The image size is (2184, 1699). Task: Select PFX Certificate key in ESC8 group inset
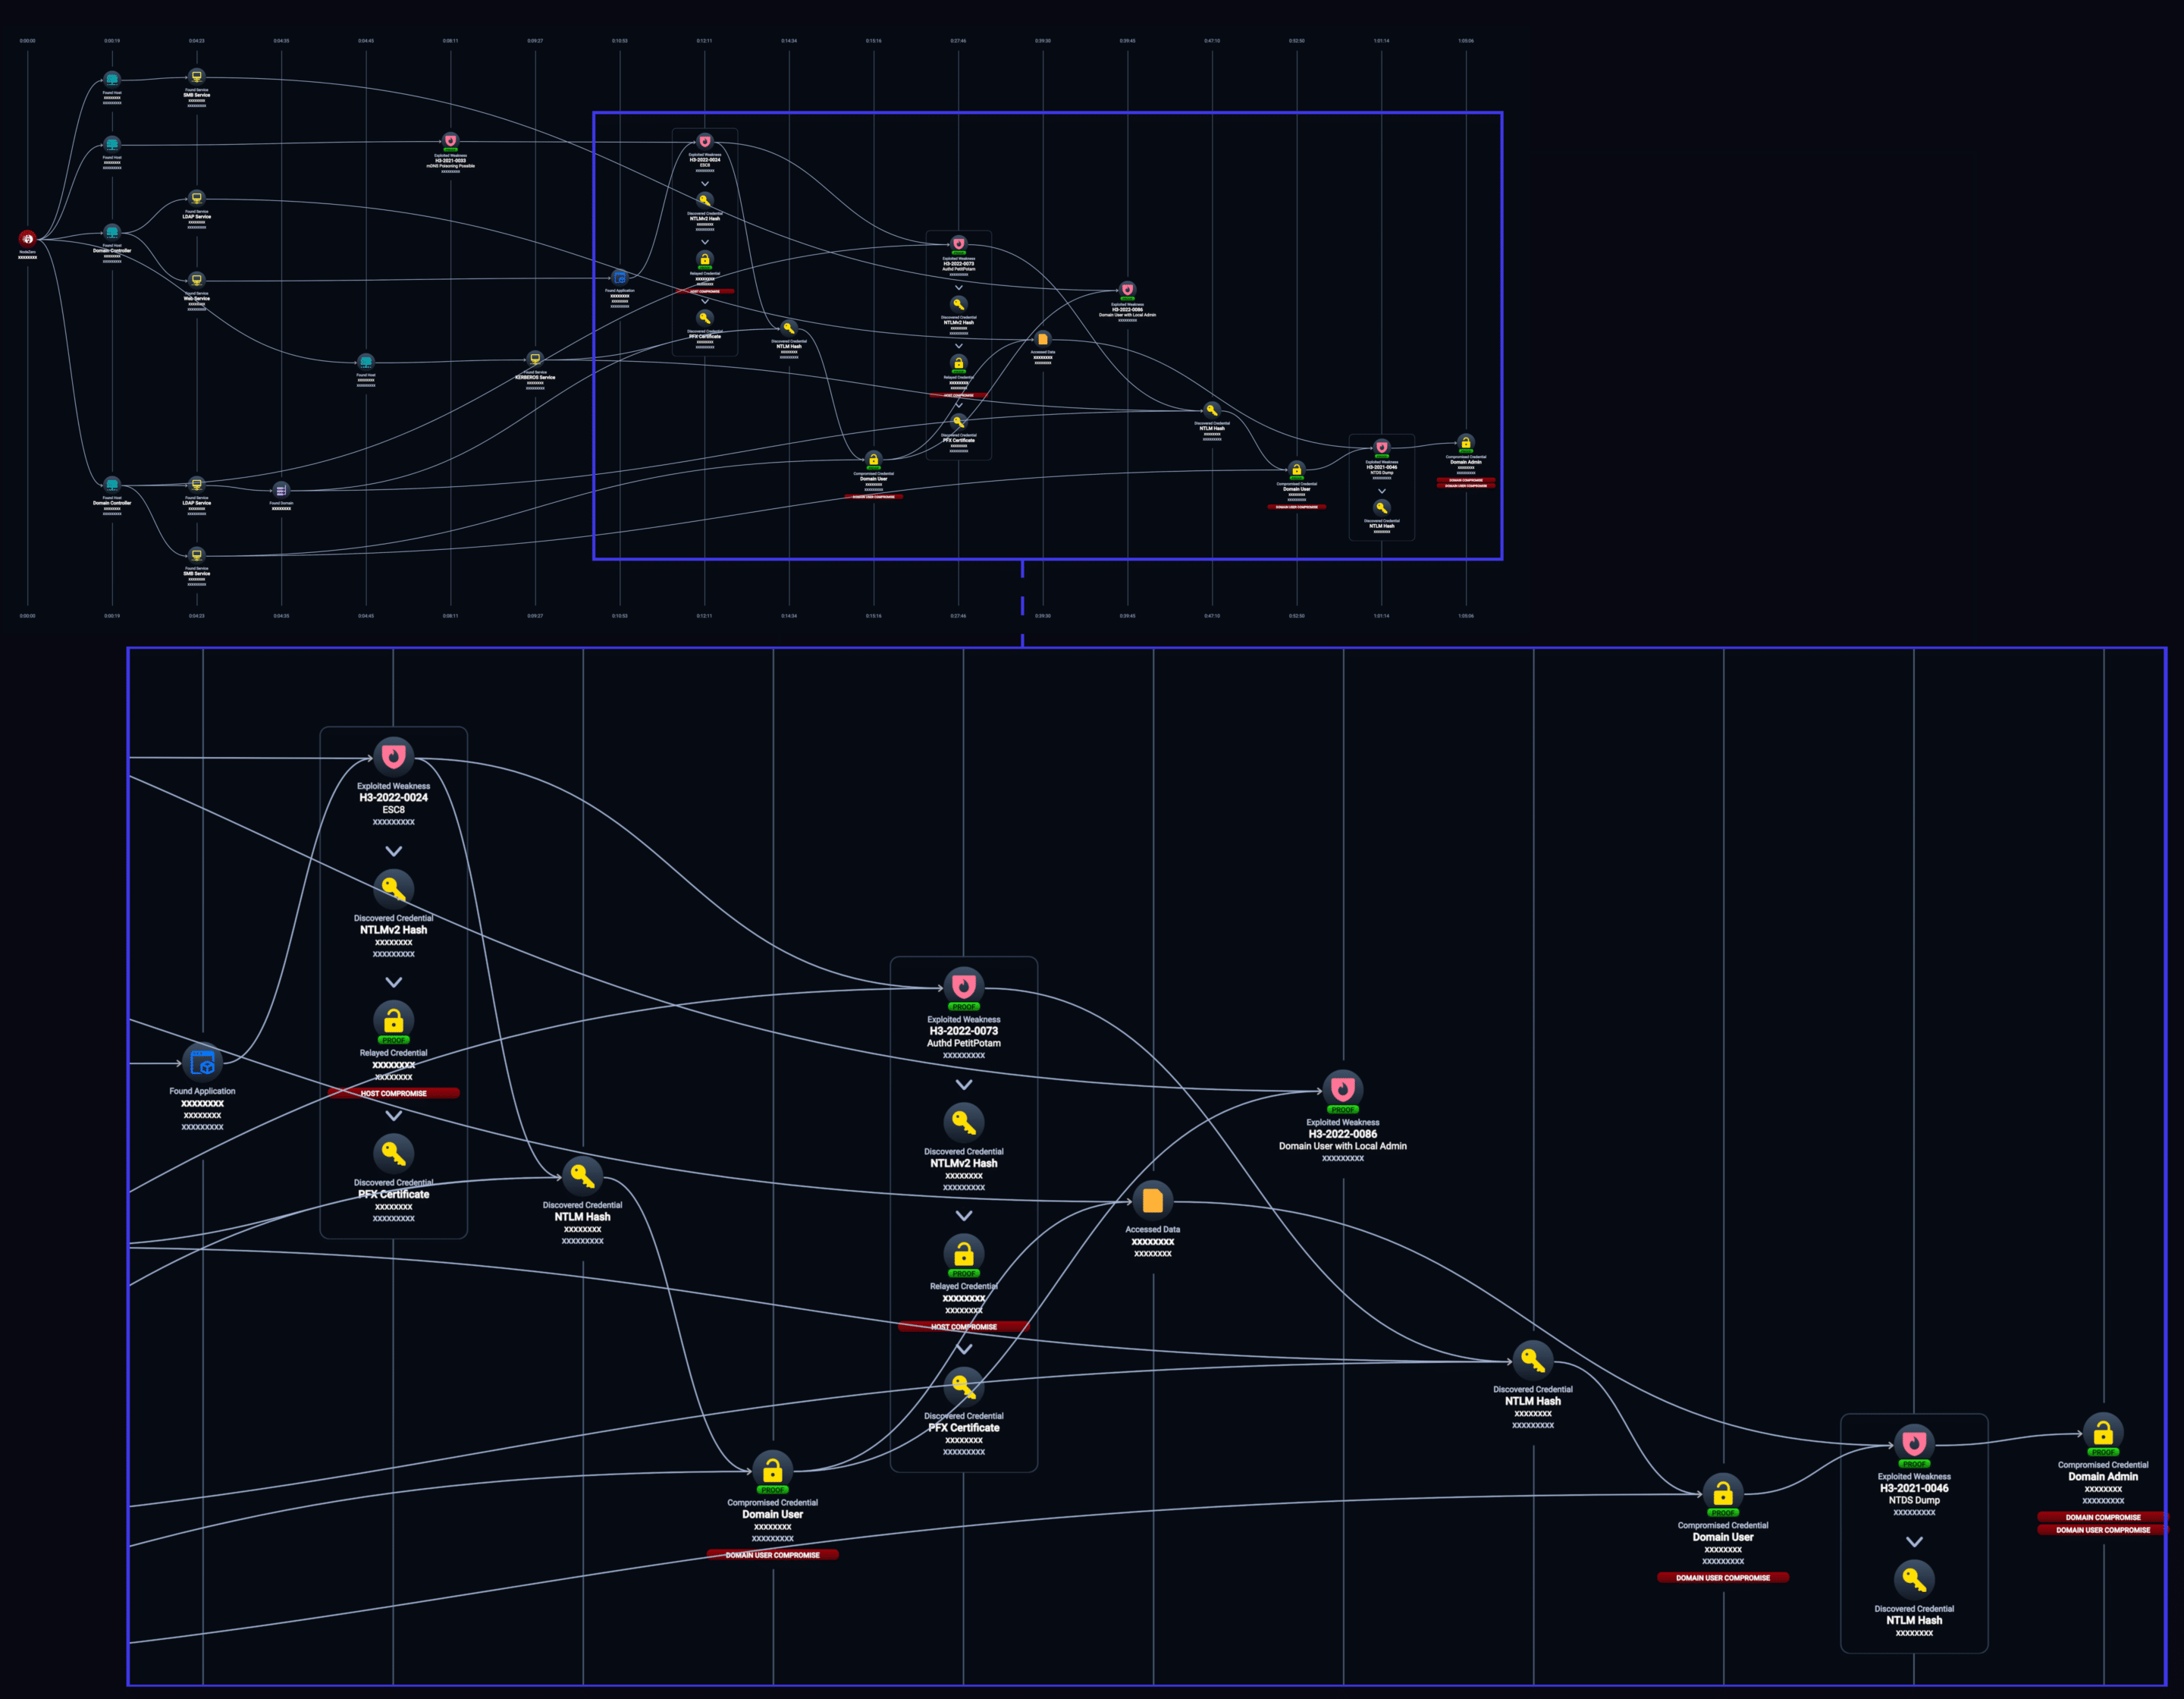click(393, 1153)
